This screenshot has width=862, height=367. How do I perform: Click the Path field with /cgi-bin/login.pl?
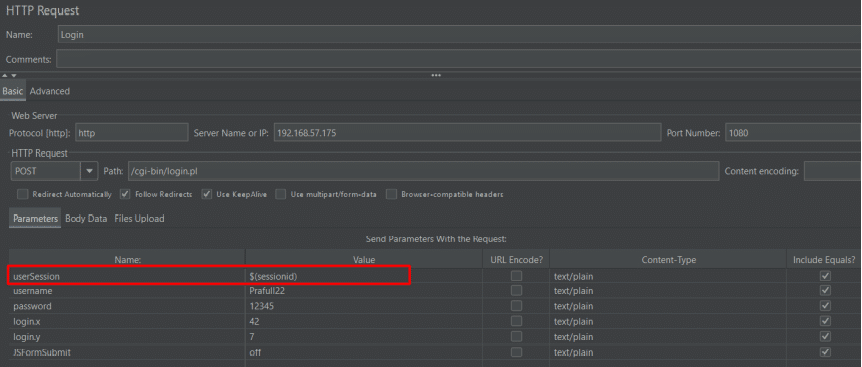(423, 171)
